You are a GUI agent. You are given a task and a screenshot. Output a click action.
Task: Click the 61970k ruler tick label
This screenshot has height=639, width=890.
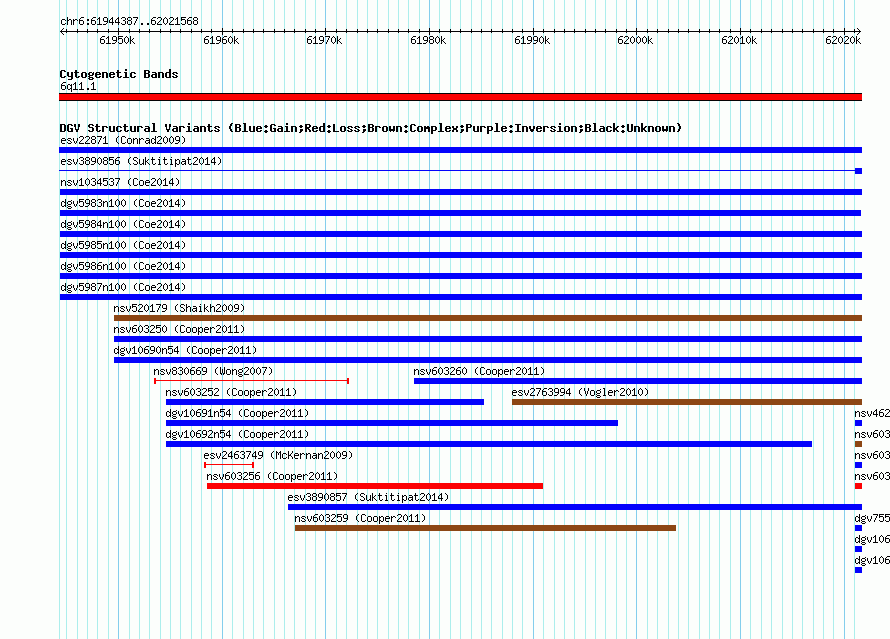click(324, 40)
